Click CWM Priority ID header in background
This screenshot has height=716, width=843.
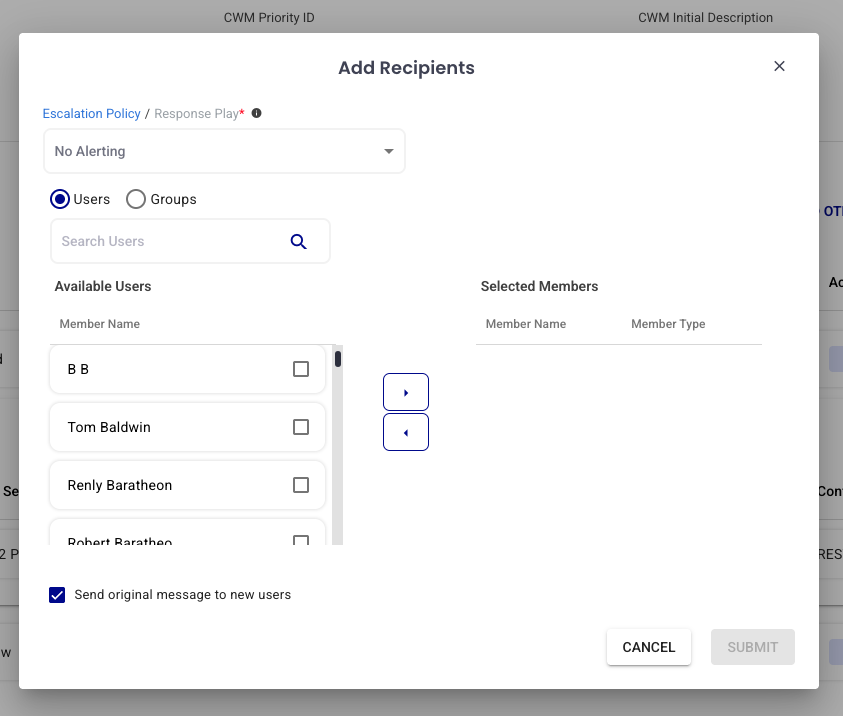[269, 18]
